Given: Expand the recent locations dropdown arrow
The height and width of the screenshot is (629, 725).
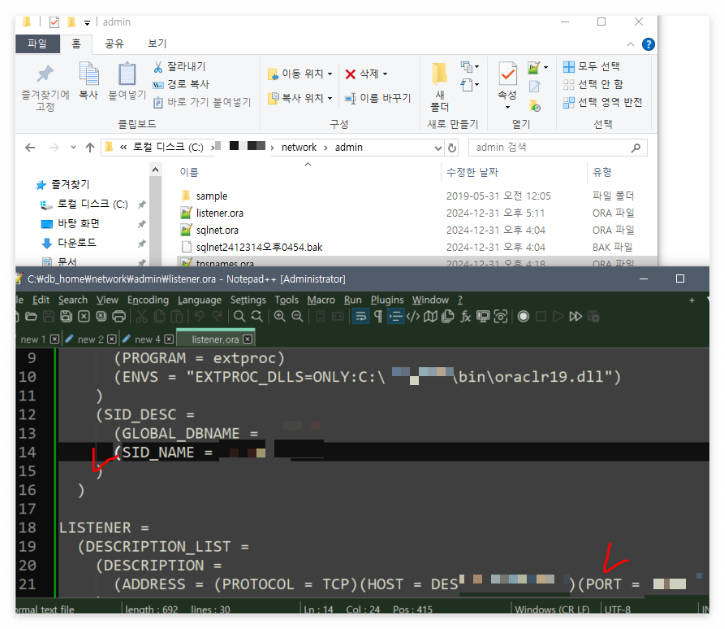Looking at the screenshot, I should [x=73, y=148].
